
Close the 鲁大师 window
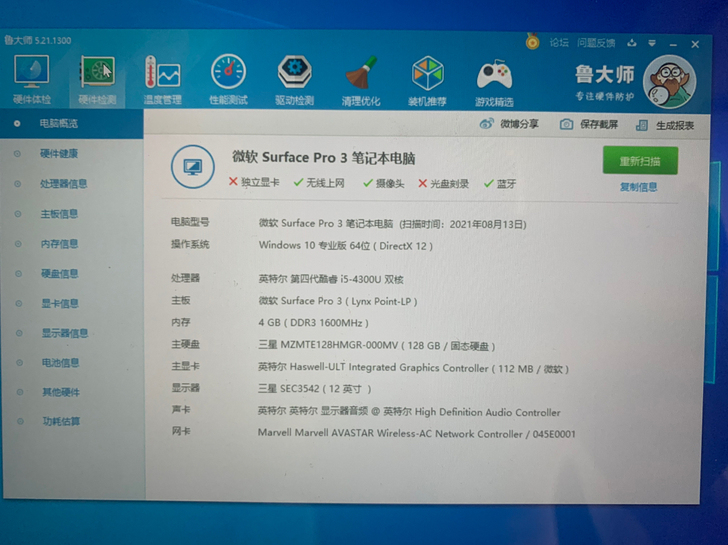[x=695, y=45]
